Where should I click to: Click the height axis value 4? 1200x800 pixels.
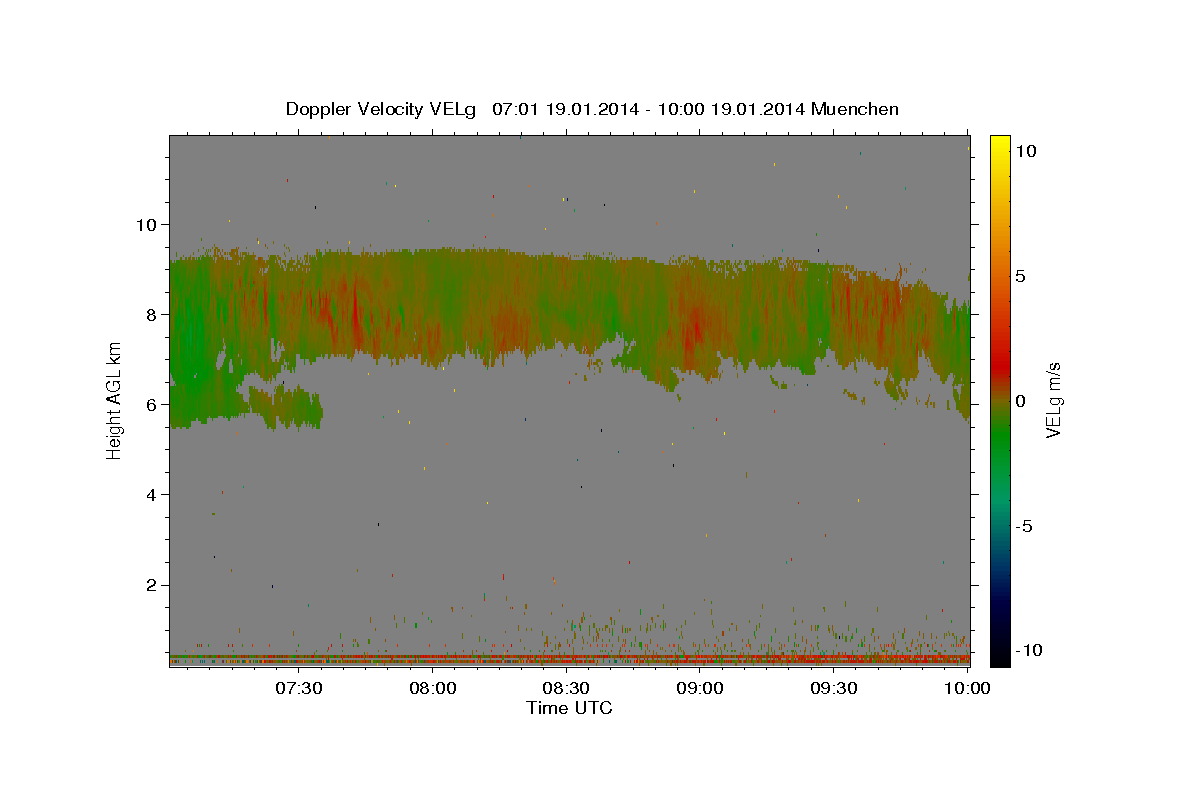149,495
